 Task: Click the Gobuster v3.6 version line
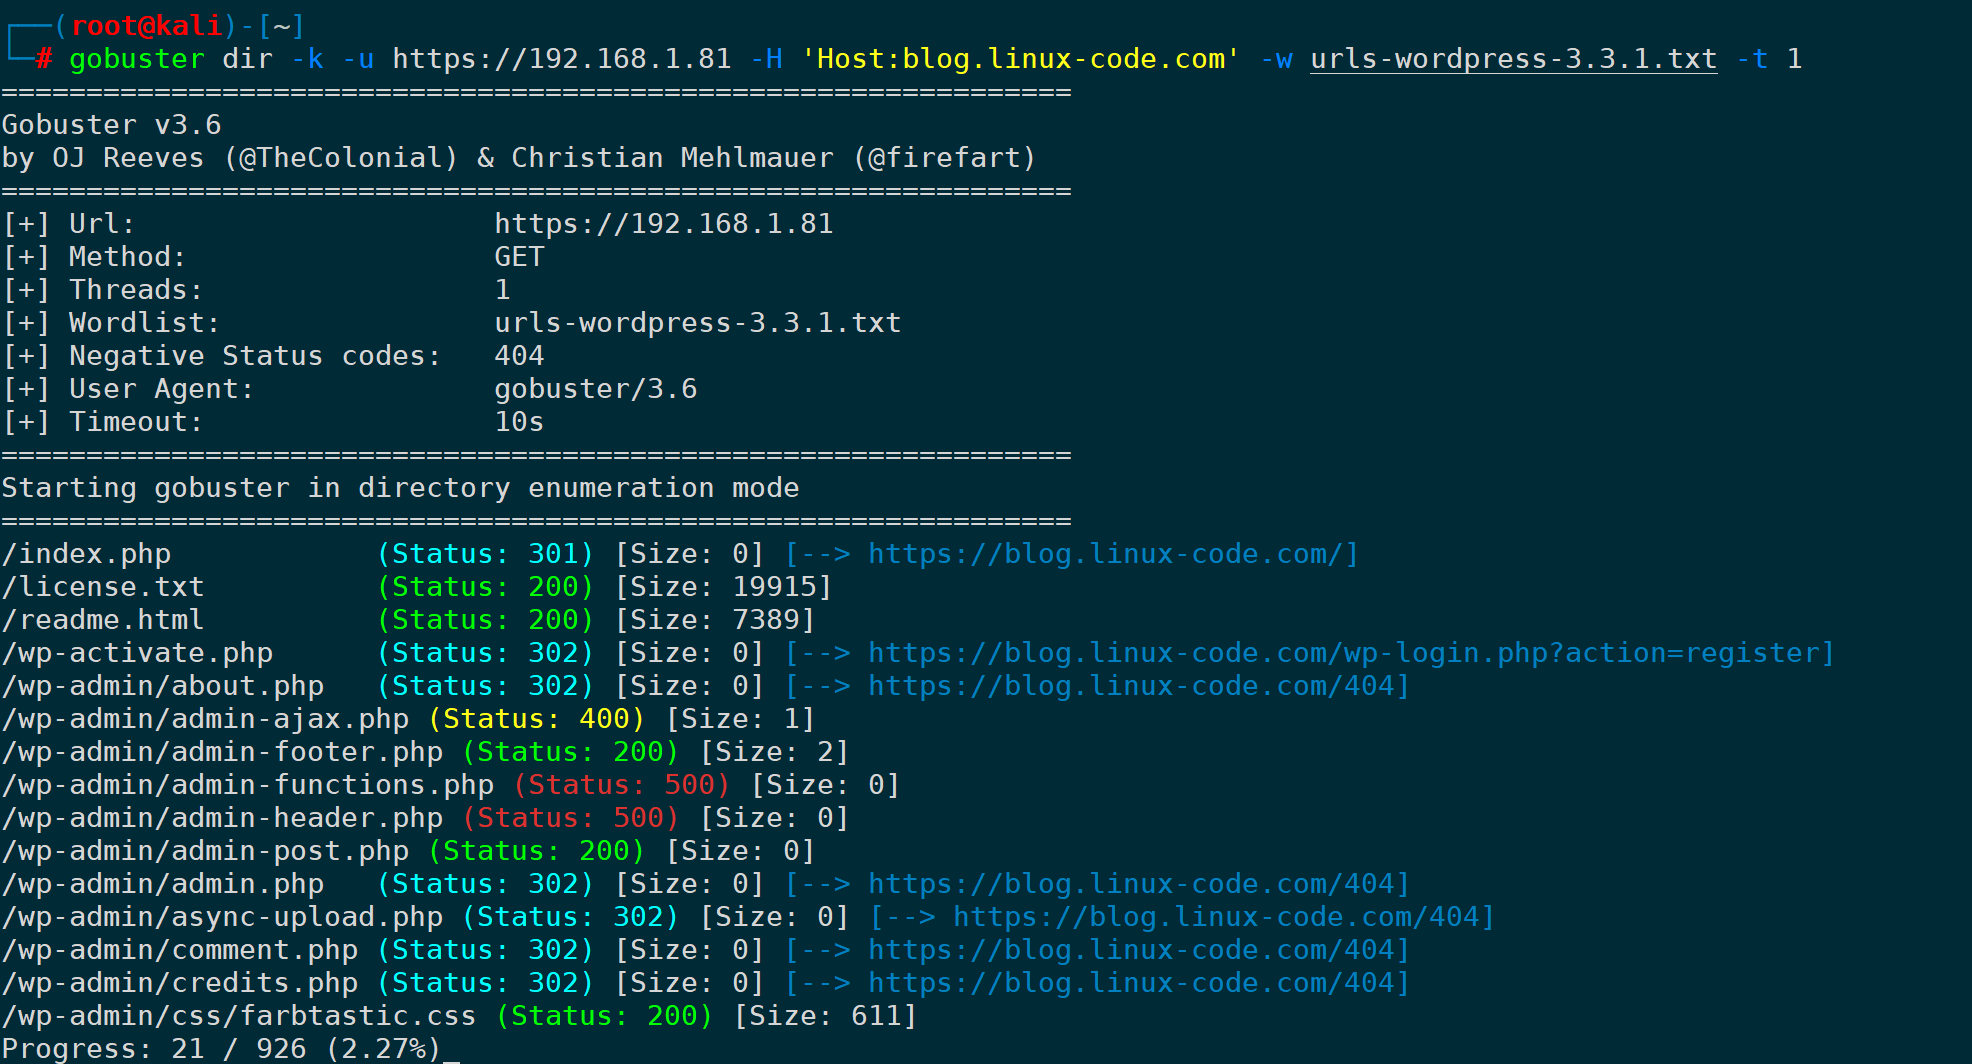111,125
